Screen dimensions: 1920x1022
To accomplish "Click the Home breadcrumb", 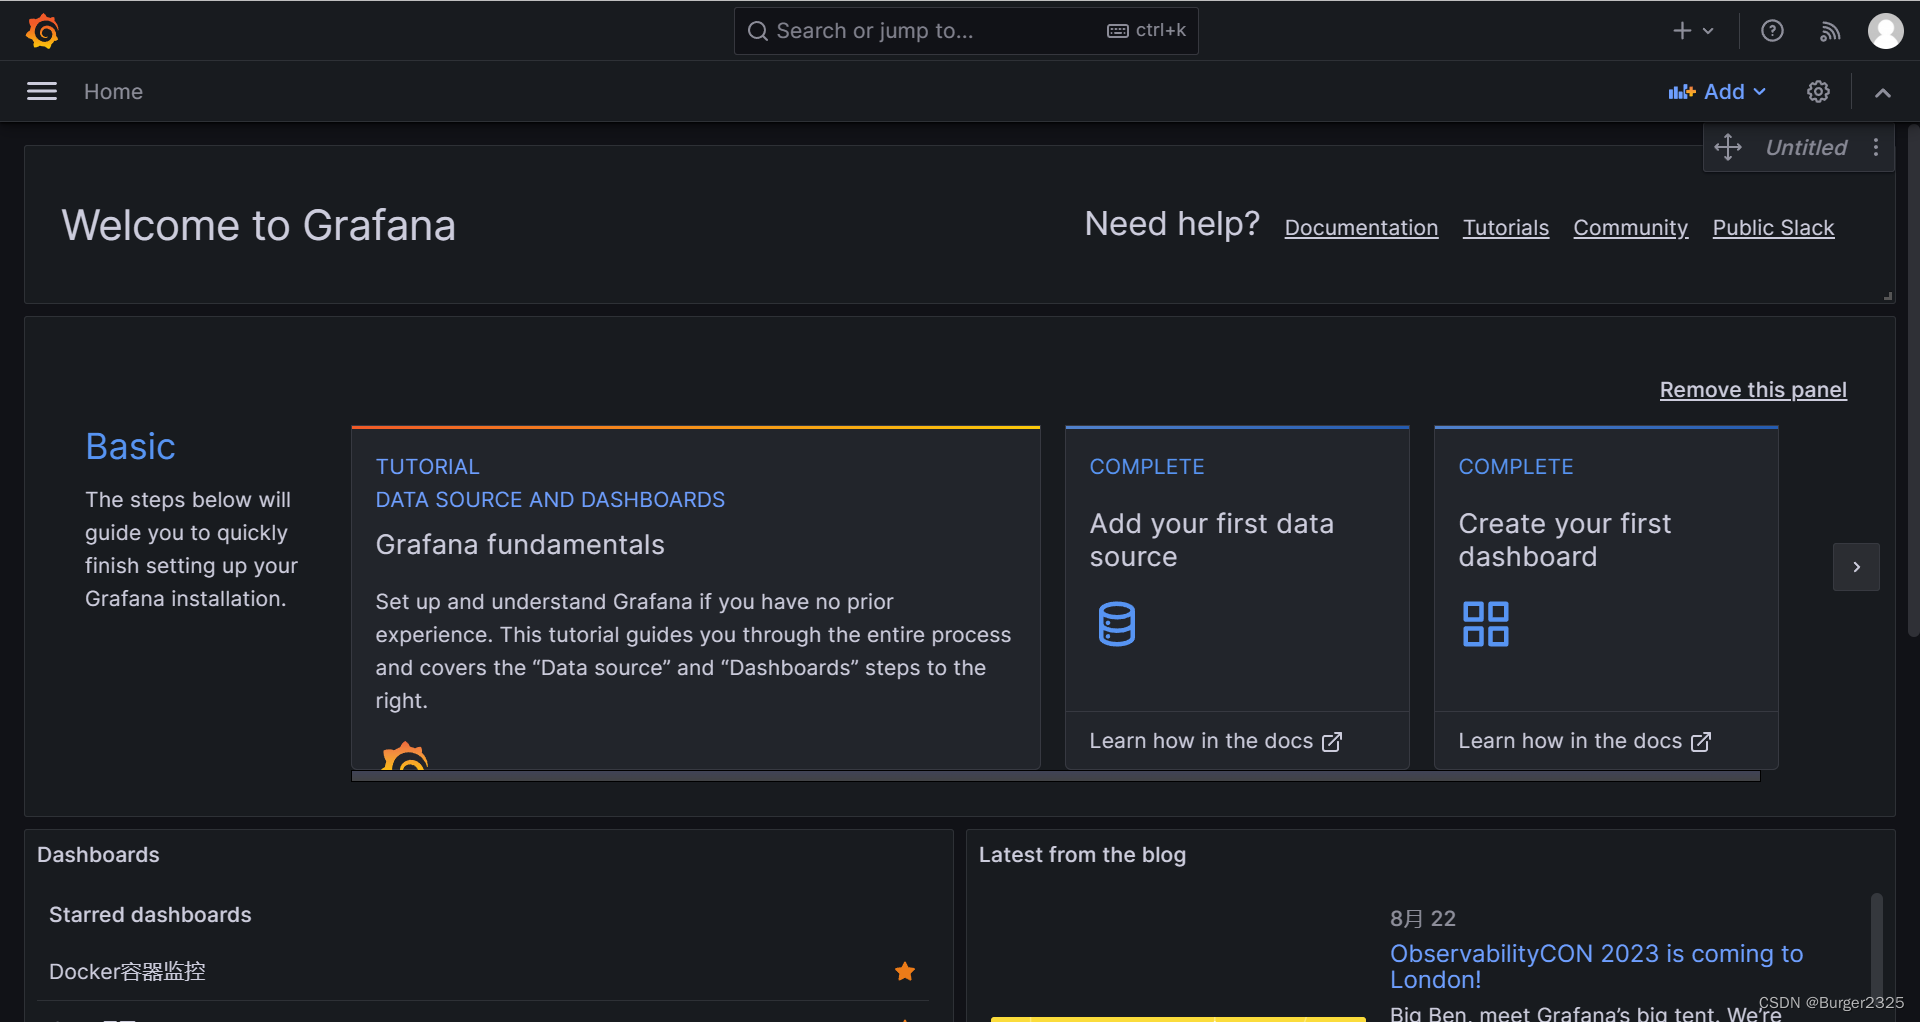I will 113,92.
